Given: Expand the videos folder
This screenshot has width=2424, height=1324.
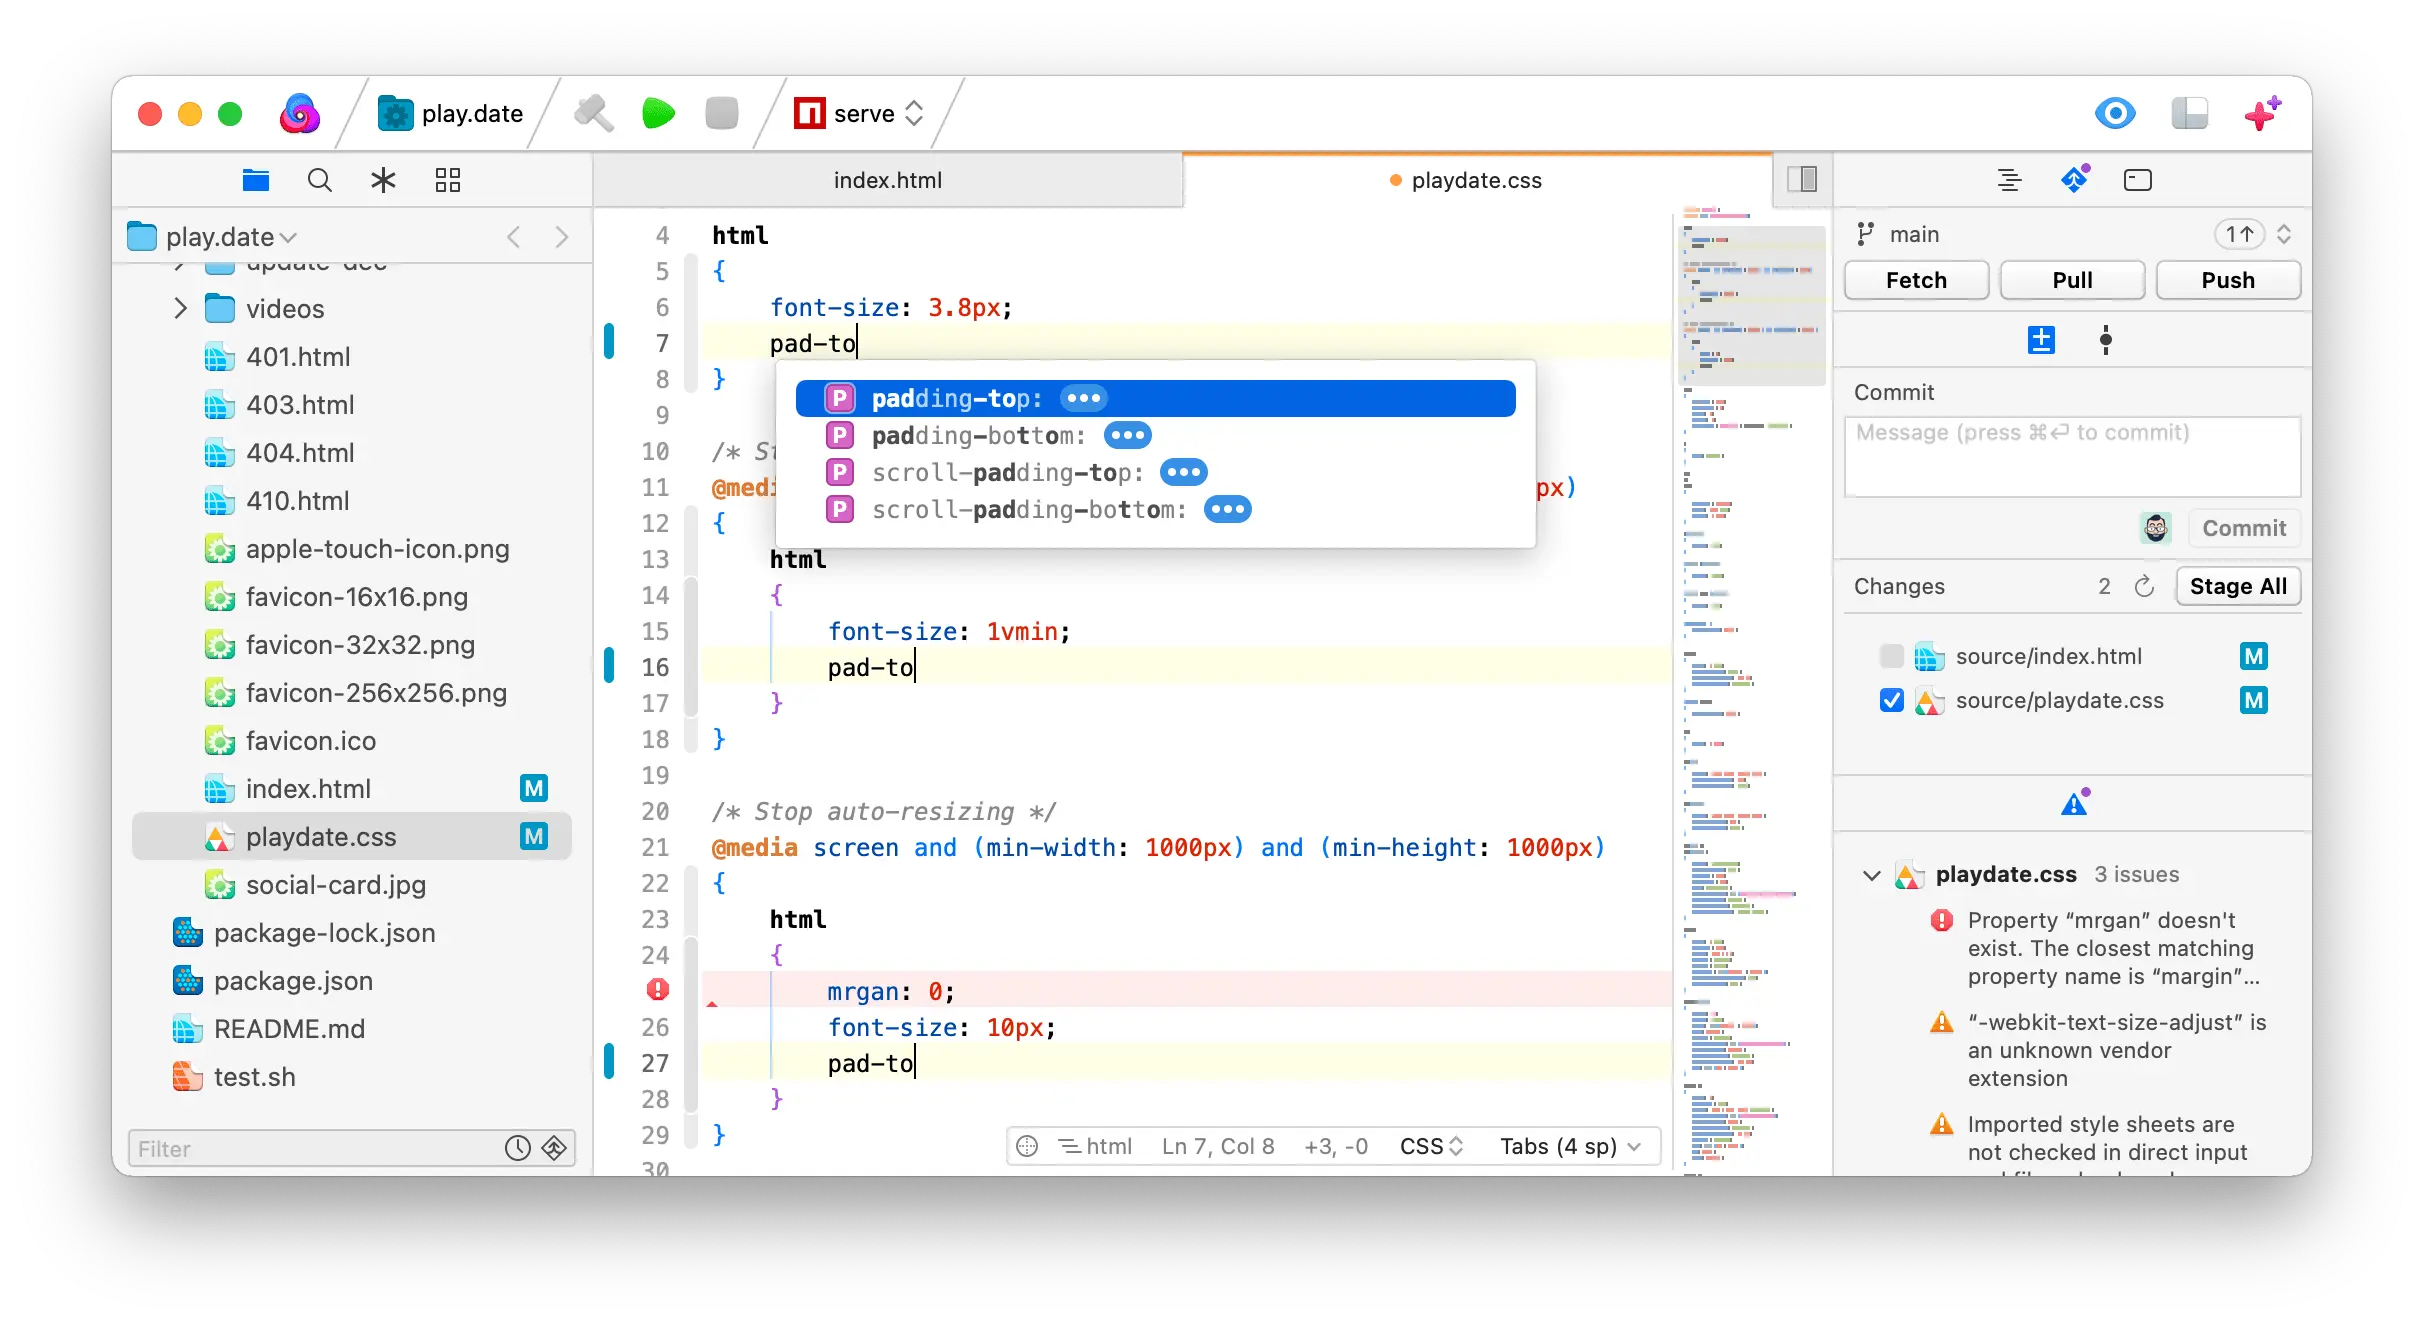Looking at the screenshot, I should [181, 308].
